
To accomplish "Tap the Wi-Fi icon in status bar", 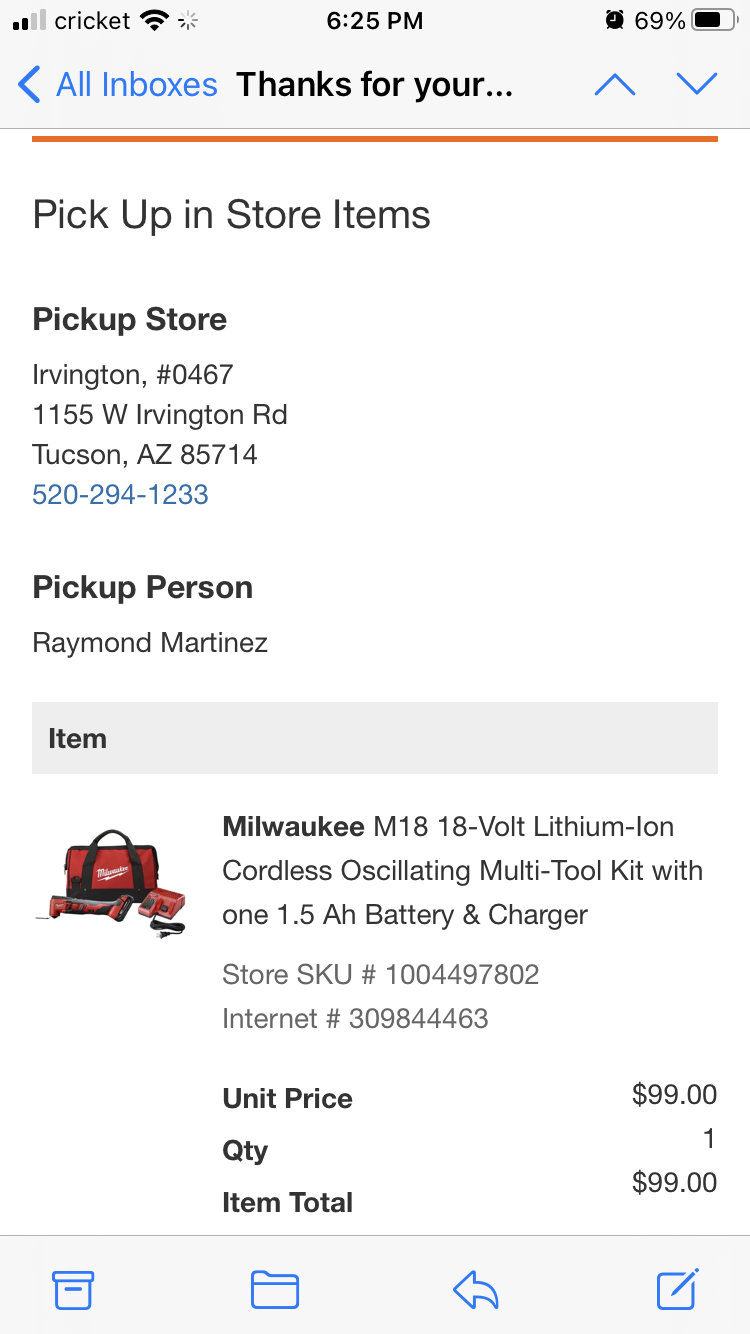I will pyautogui.click(x=153, y=21).
